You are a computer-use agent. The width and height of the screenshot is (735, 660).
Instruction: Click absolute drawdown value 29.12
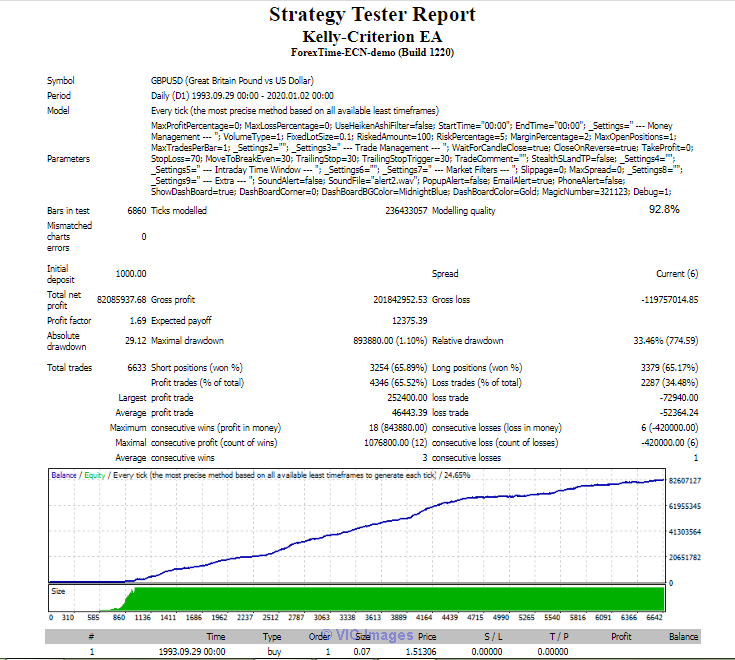pos(135,341)
